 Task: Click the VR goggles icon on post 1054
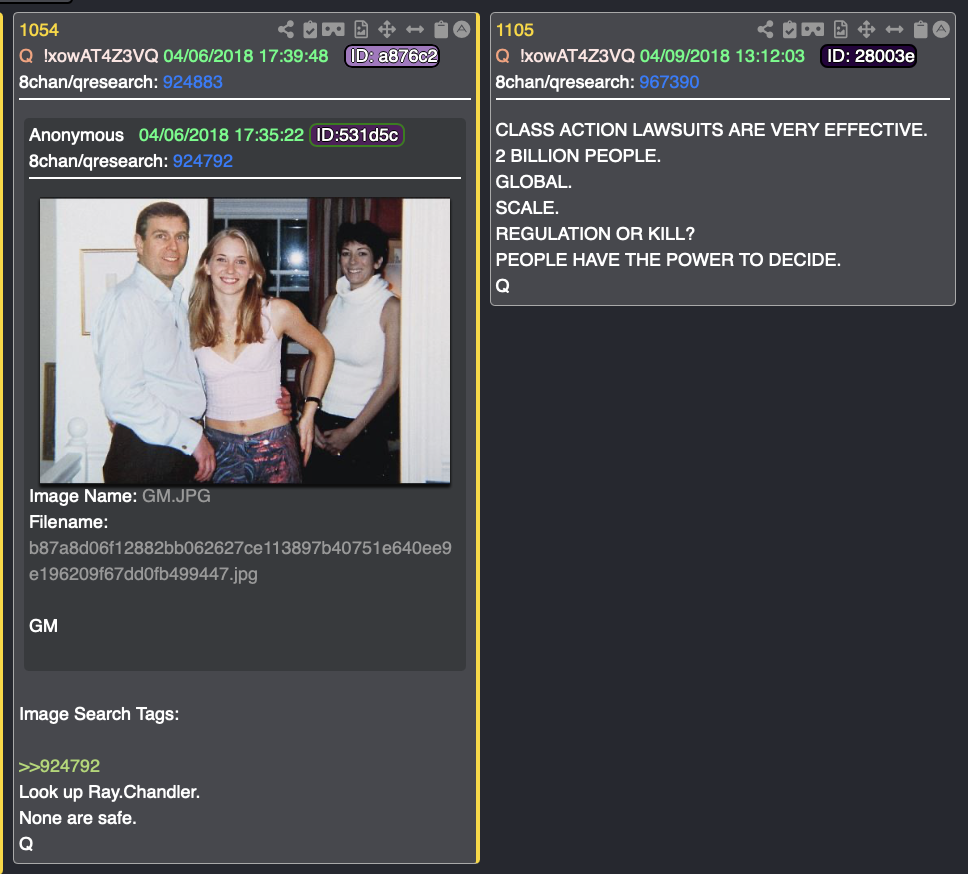coord(333,29)
